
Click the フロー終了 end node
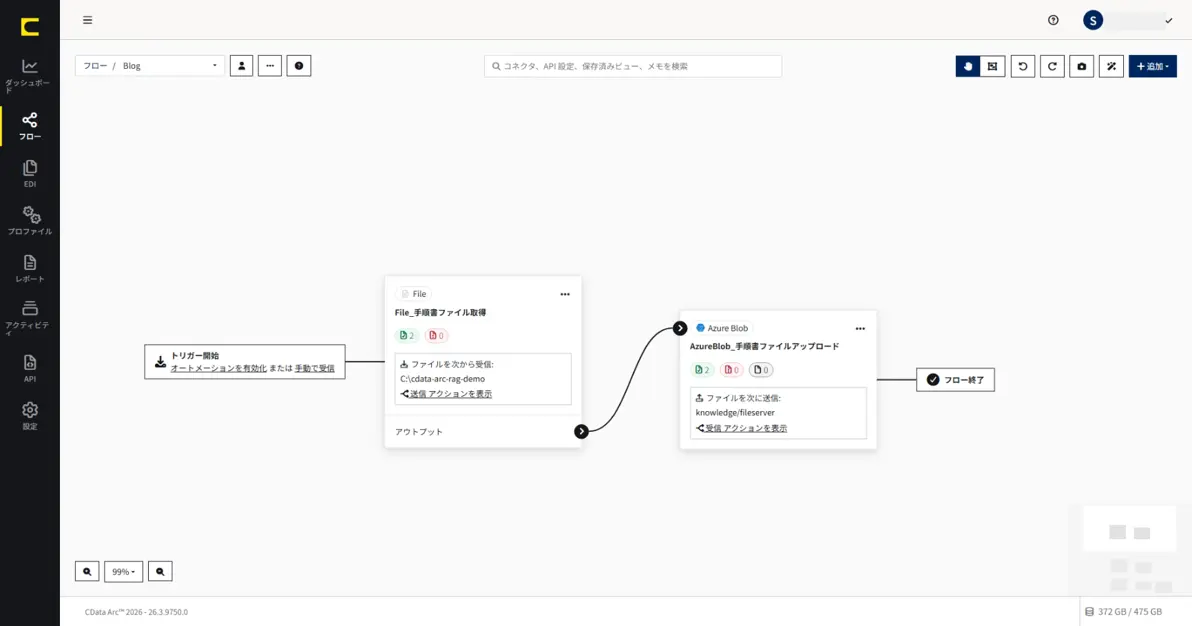(x=956, y=380)
